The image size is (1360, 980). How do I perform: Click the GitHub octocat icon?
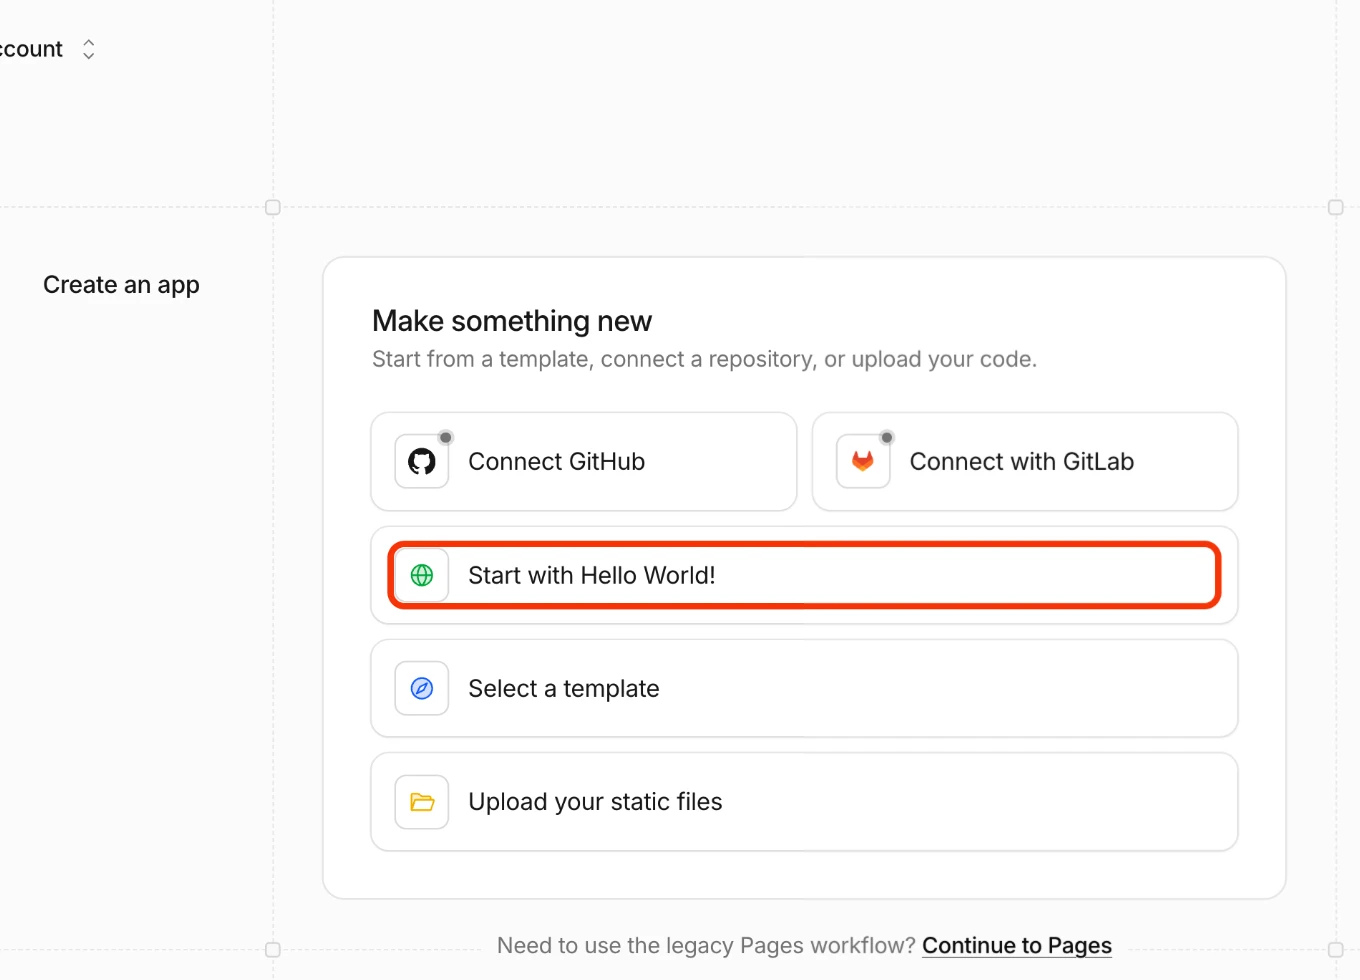click(x=422, y=461)
